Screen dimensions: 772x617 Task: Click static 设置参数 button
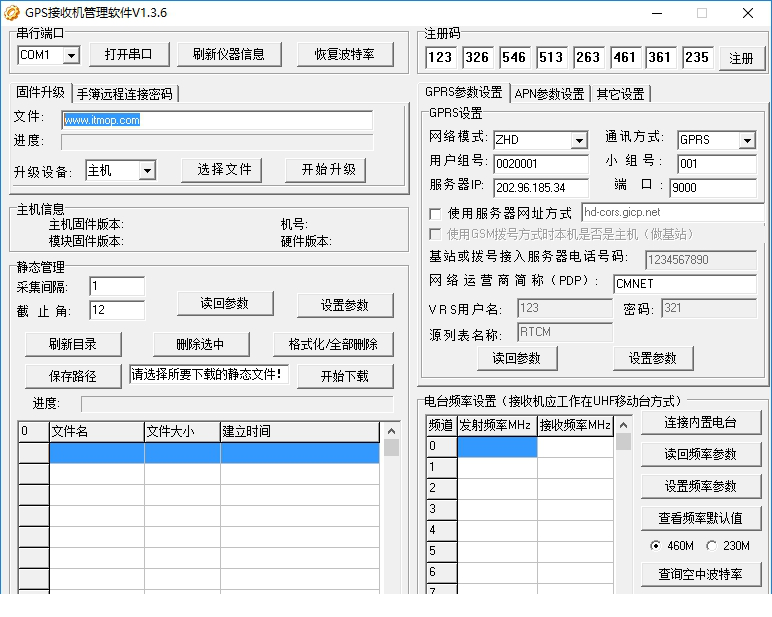tap(345, 305)
